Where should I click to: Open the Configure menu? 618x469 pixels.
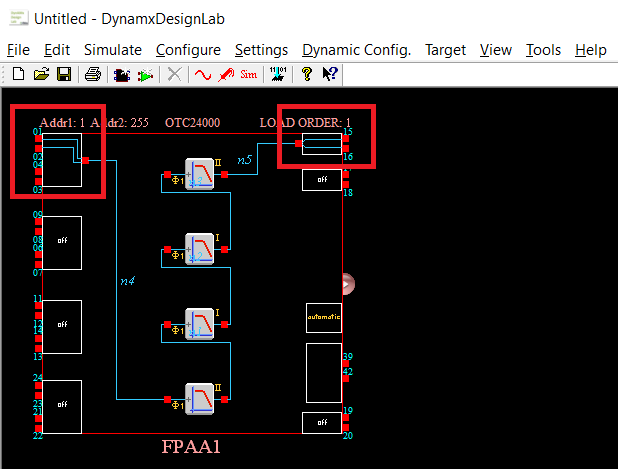[188, 50]
